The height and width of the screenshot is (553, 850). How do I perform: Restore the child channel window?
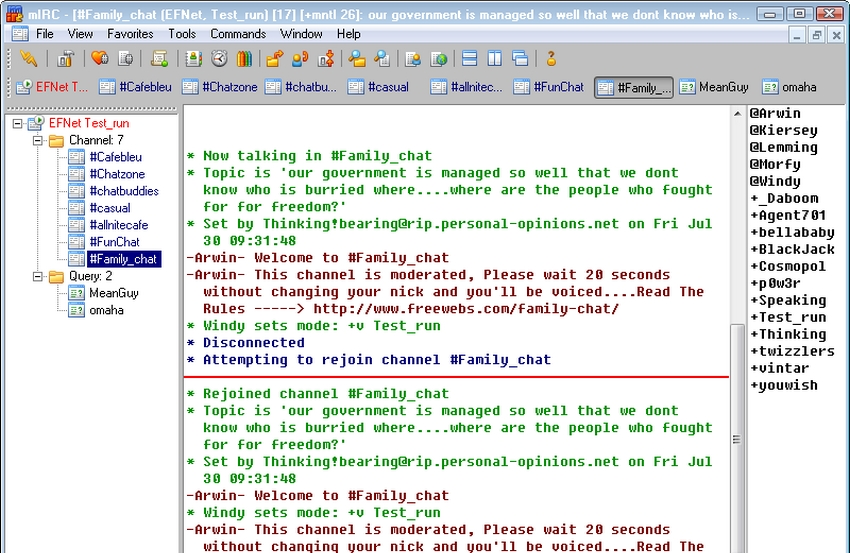[x=816, y=36]
